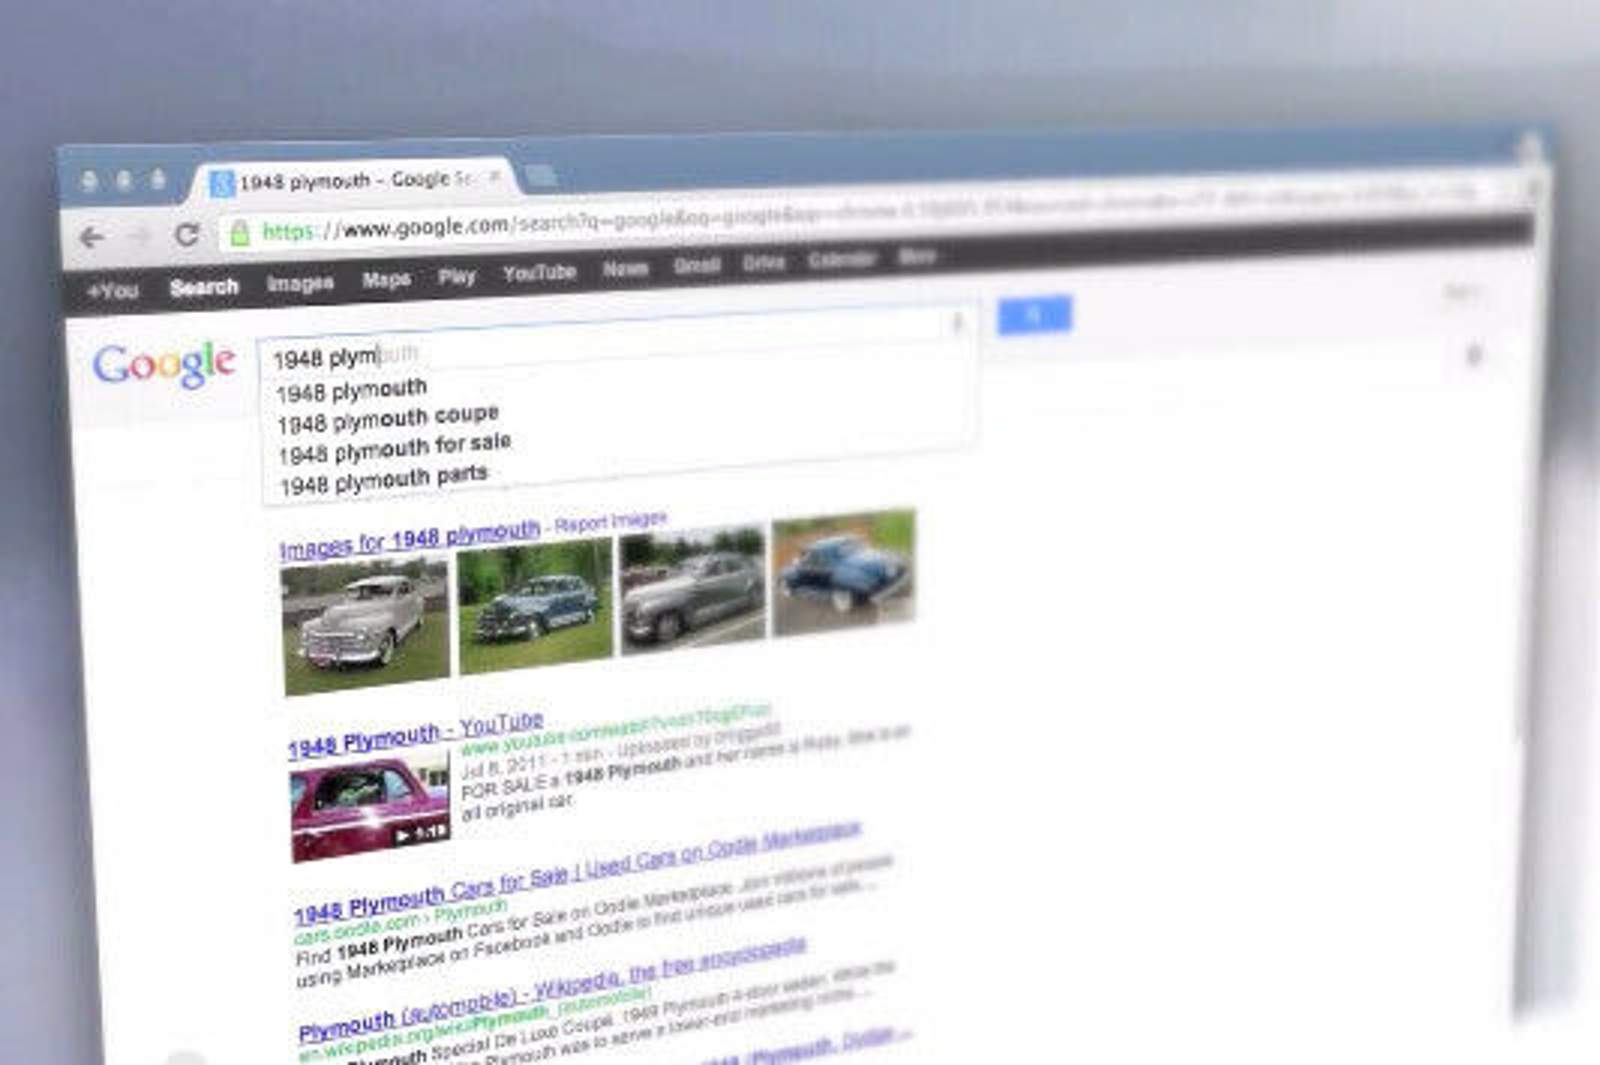Open Drive in Google bar
This screenshot has width=1600, height=1065.
(763, 262)
